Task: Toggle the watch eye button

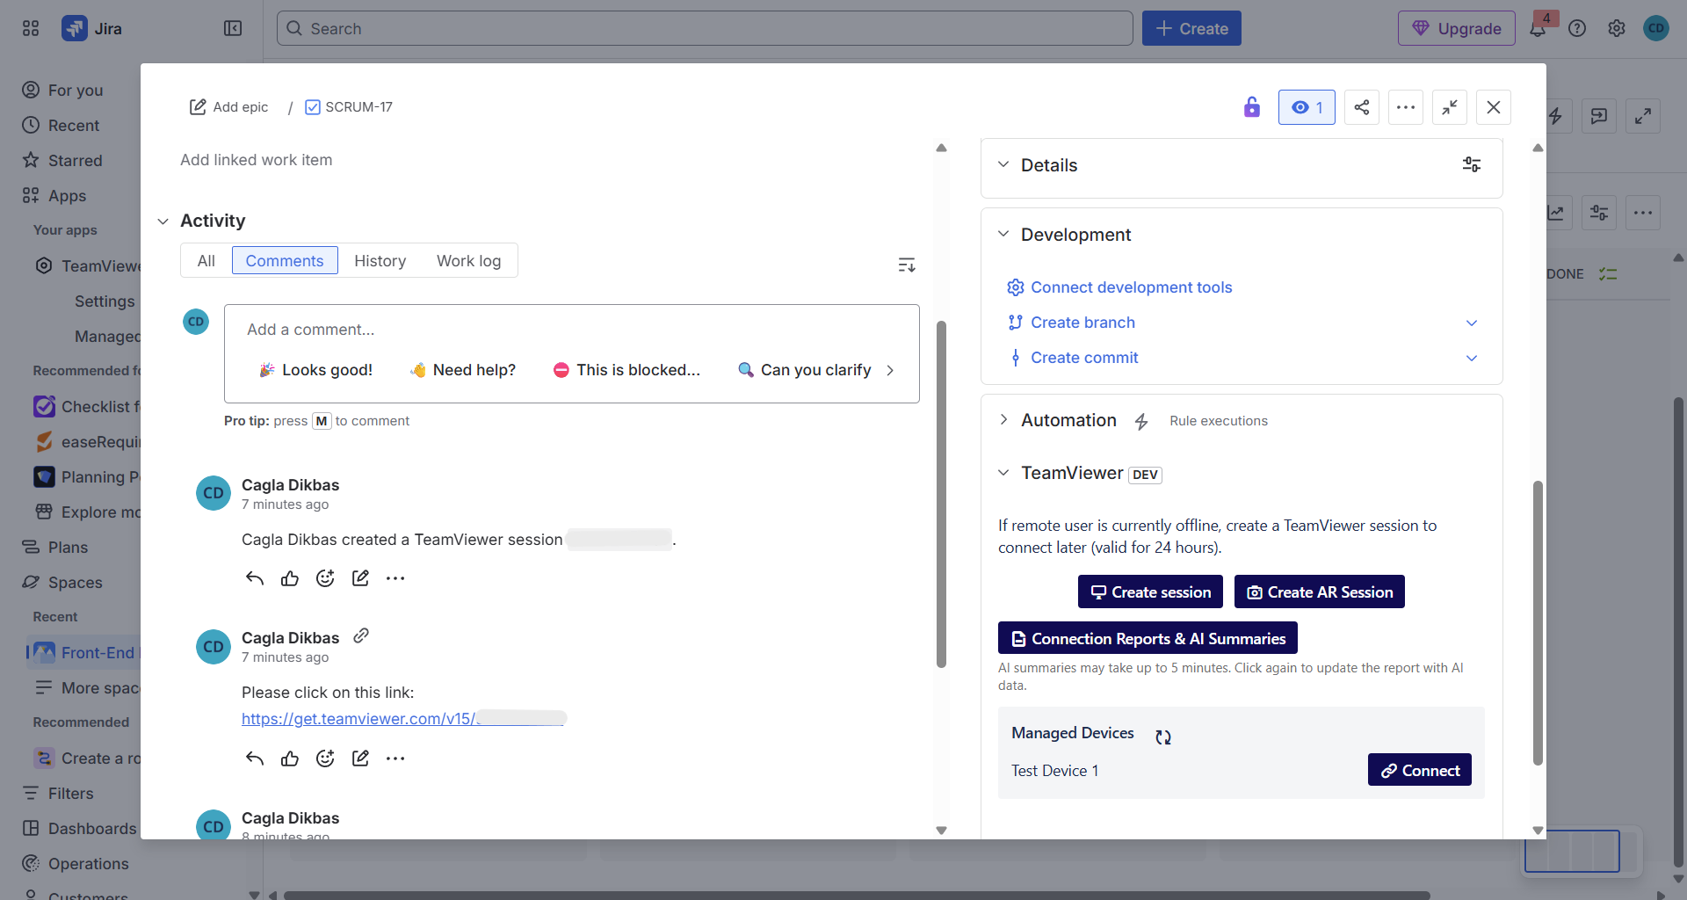Action: 1306,107
